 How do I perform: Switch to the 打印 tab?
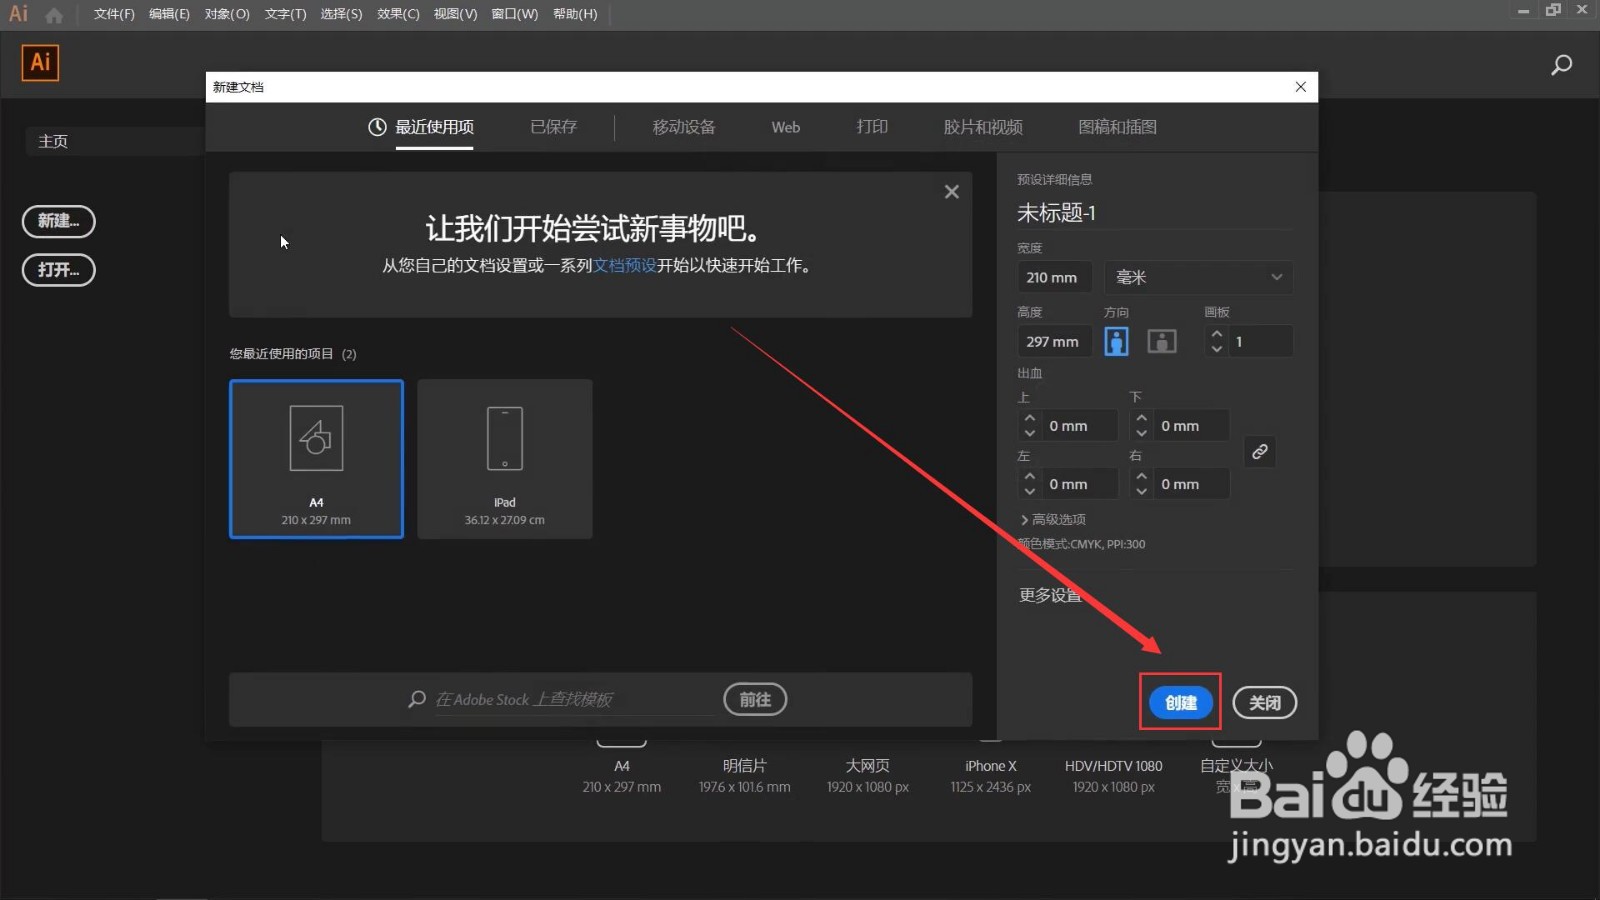click(x=871, y=127)
